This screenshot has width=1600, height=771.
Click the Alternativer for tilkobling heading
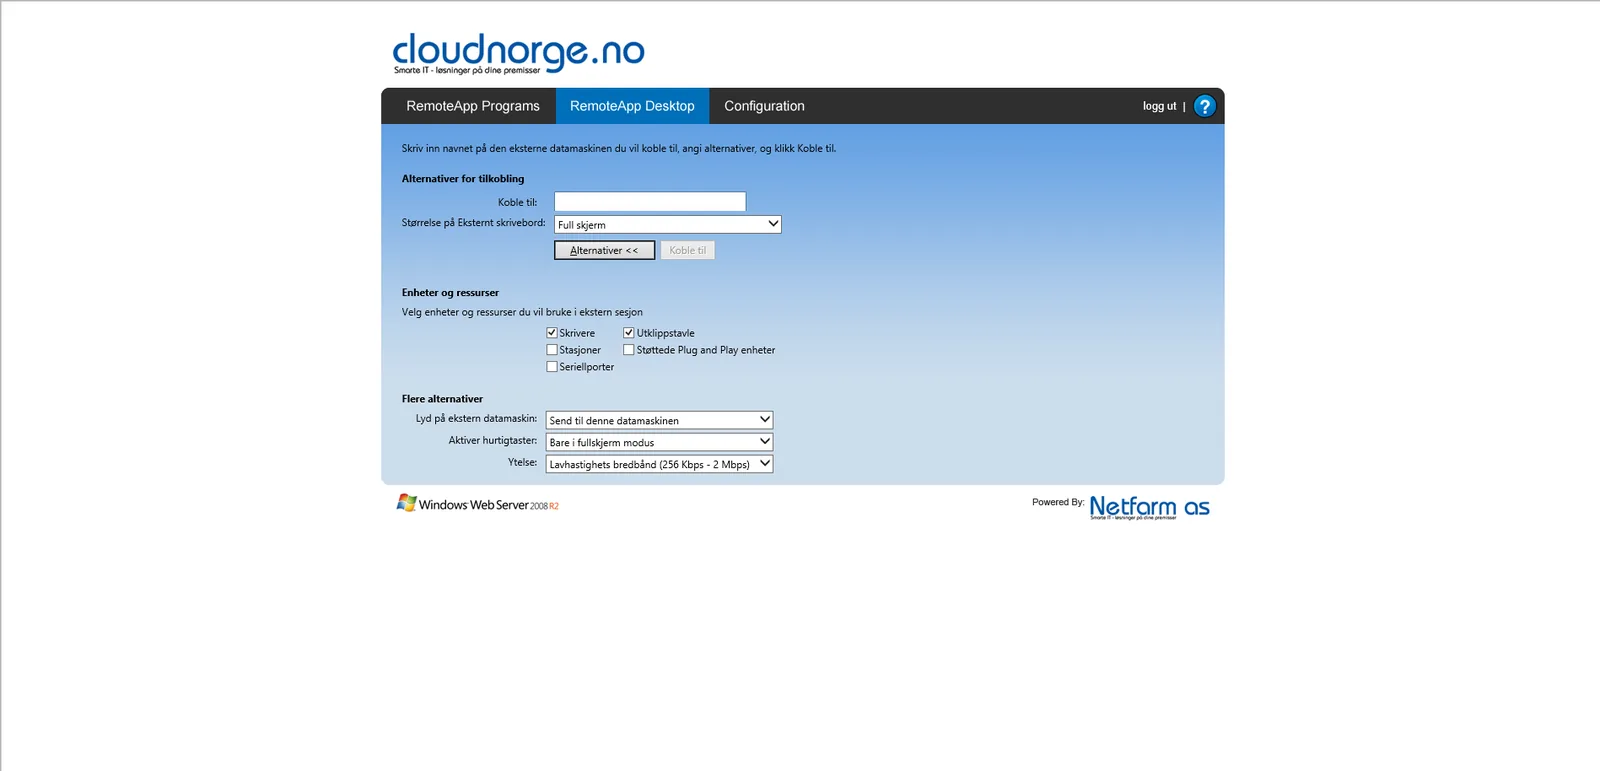click(x=463, y=179)
